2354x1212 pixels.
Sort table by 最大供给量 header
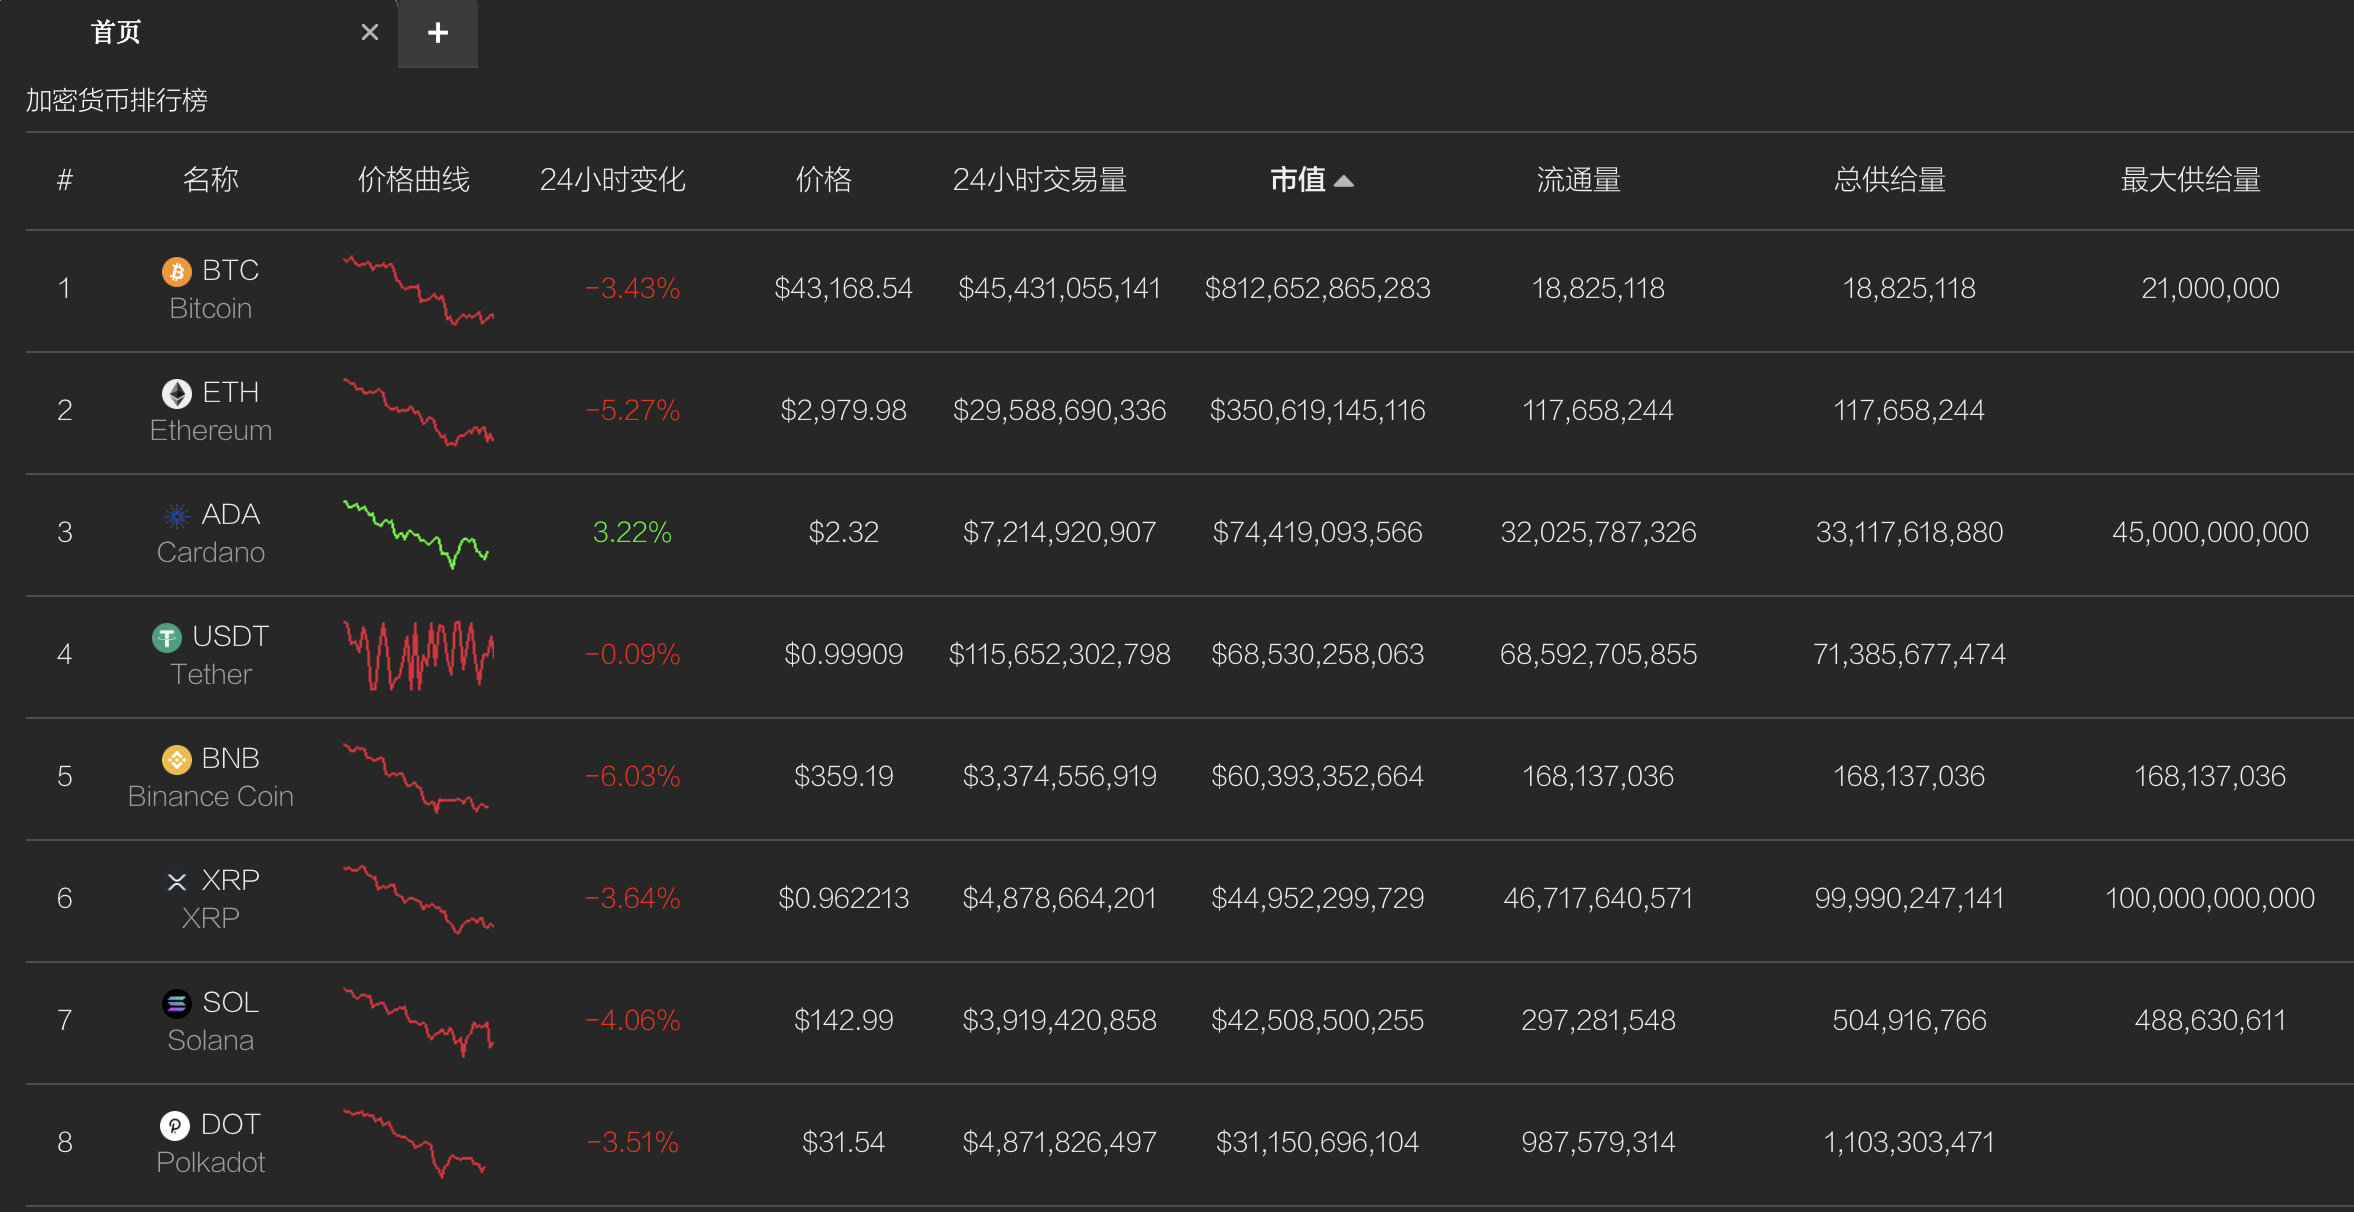coord(2190,180)
